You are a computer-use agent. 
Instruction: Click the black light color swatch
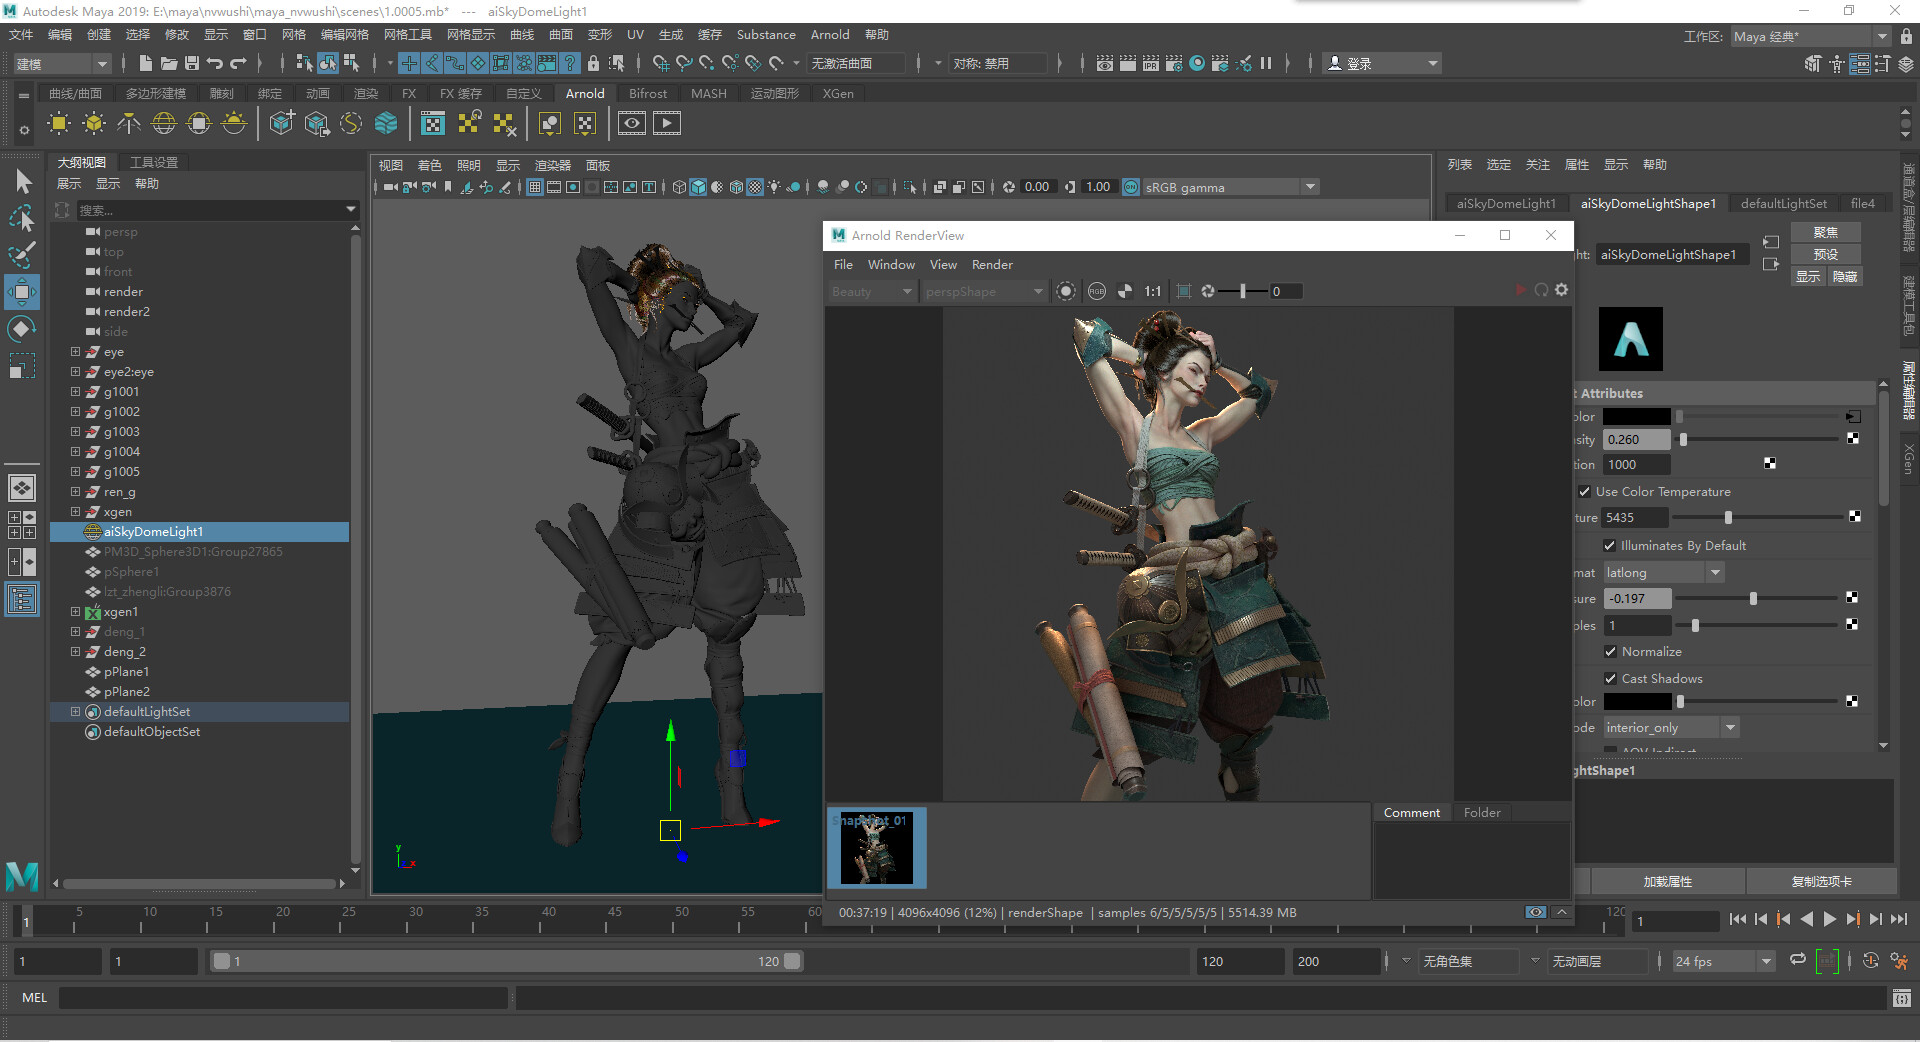tap(1637, 416)
